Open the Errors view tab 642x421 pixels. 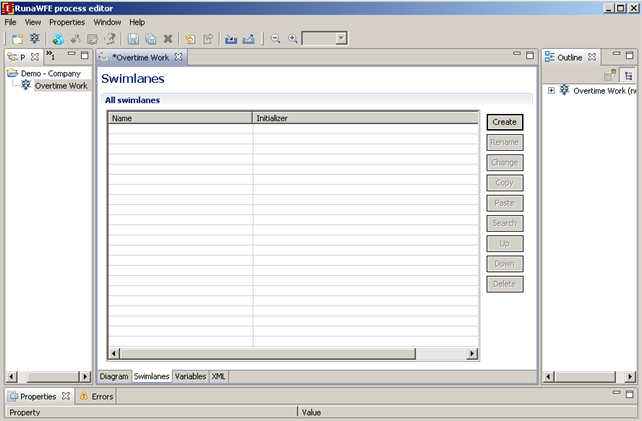[102, 396]
